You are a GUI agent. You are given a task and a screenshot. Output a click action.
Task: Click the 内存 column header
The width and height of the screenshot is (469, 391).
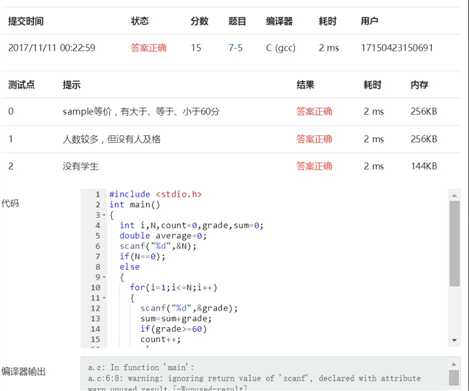tap(419, 85)
